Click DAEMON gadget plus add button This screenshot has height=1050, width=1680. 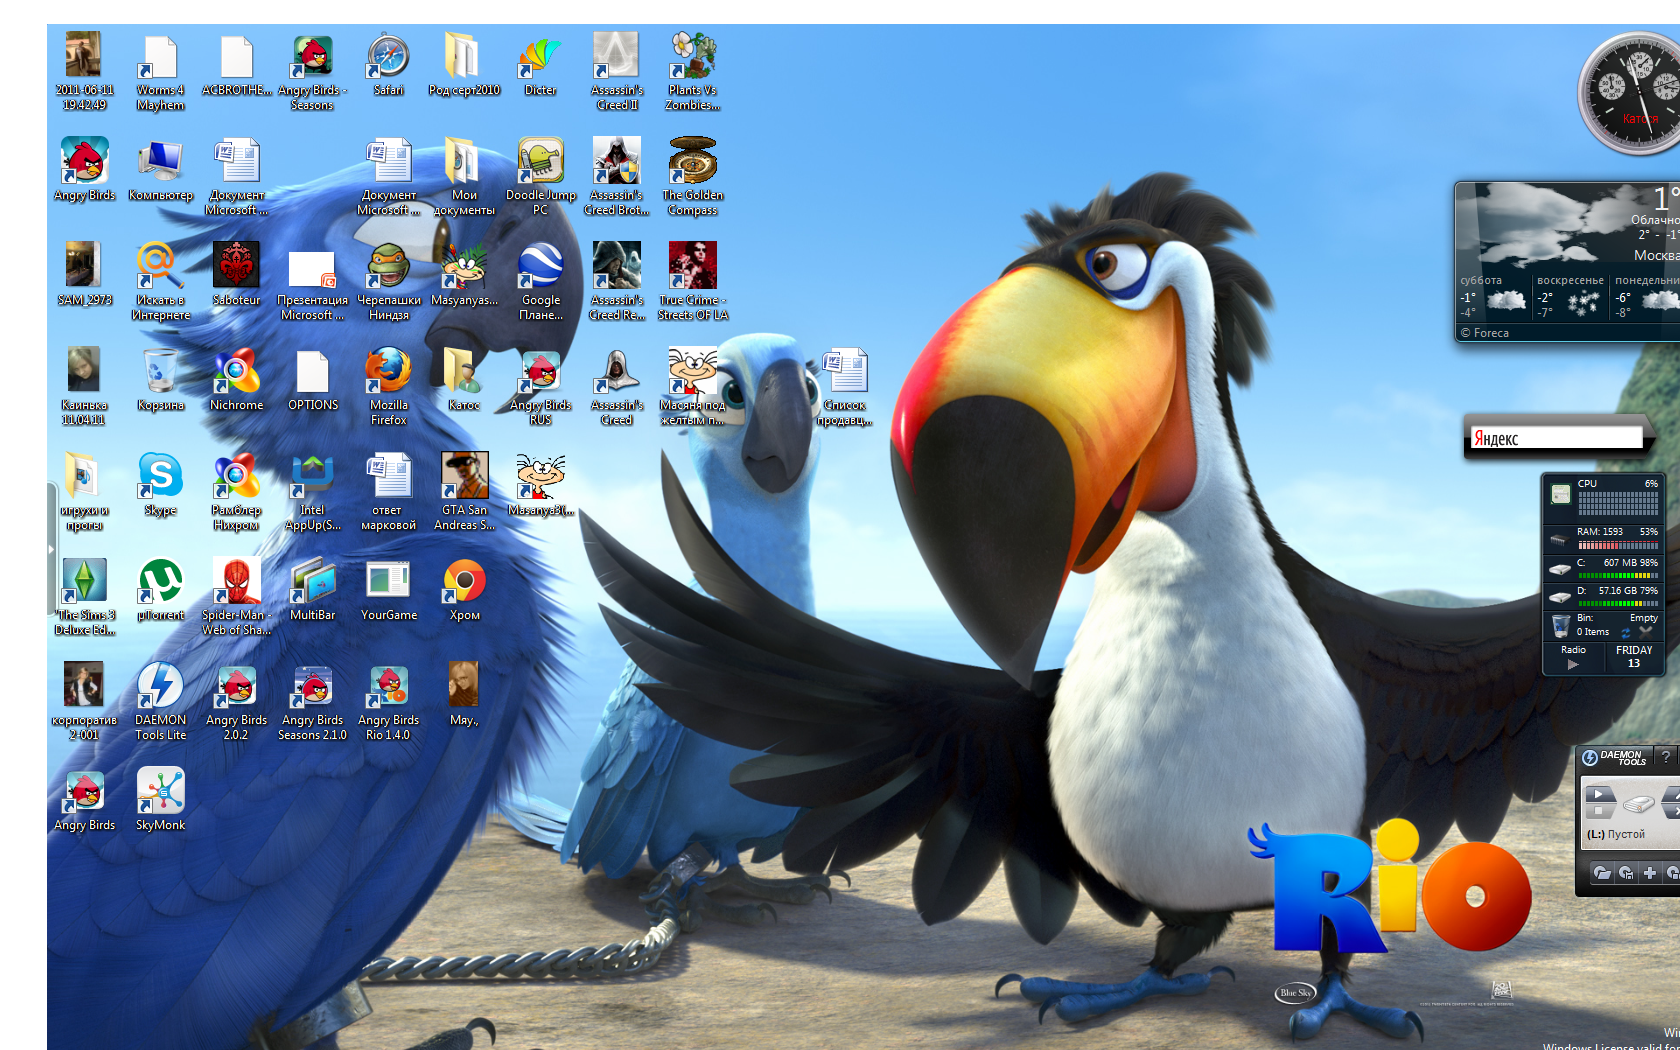(1650, 873)
